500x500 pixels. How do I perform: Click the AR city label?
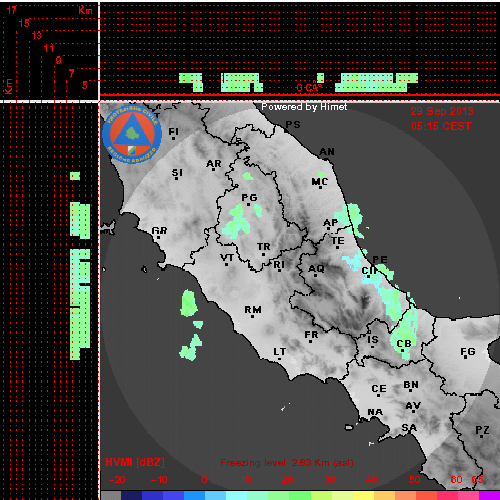pyautogui.click(x=214, y=164)
